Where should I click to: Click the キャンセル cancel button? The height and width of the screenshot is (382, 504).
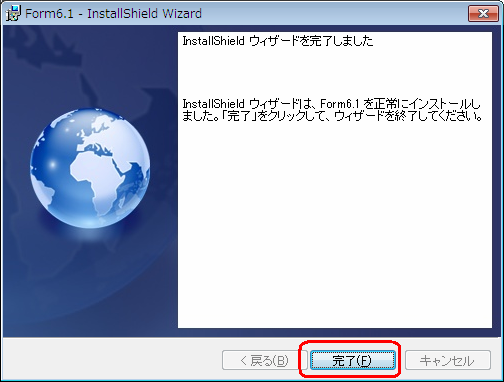pyautogui.click(x=448, y=360)
